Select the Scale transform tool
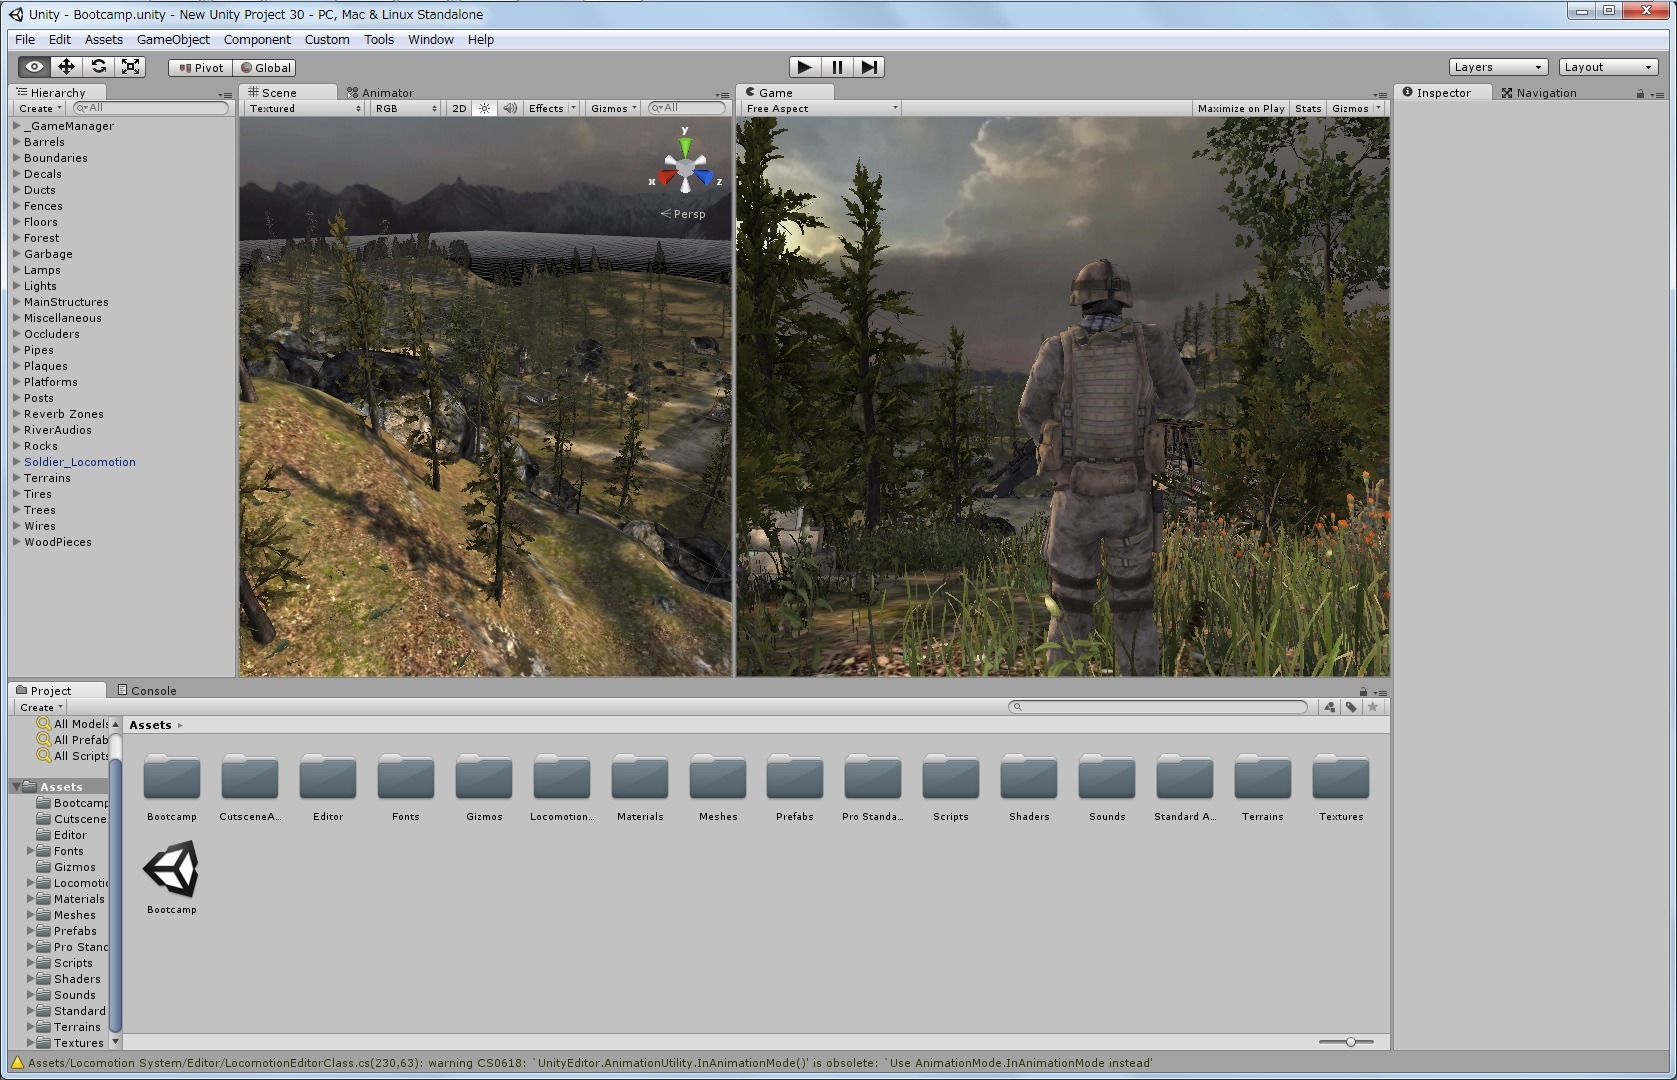The width and height of the screenshot is (1677, 1080). (x=130, y=67)
